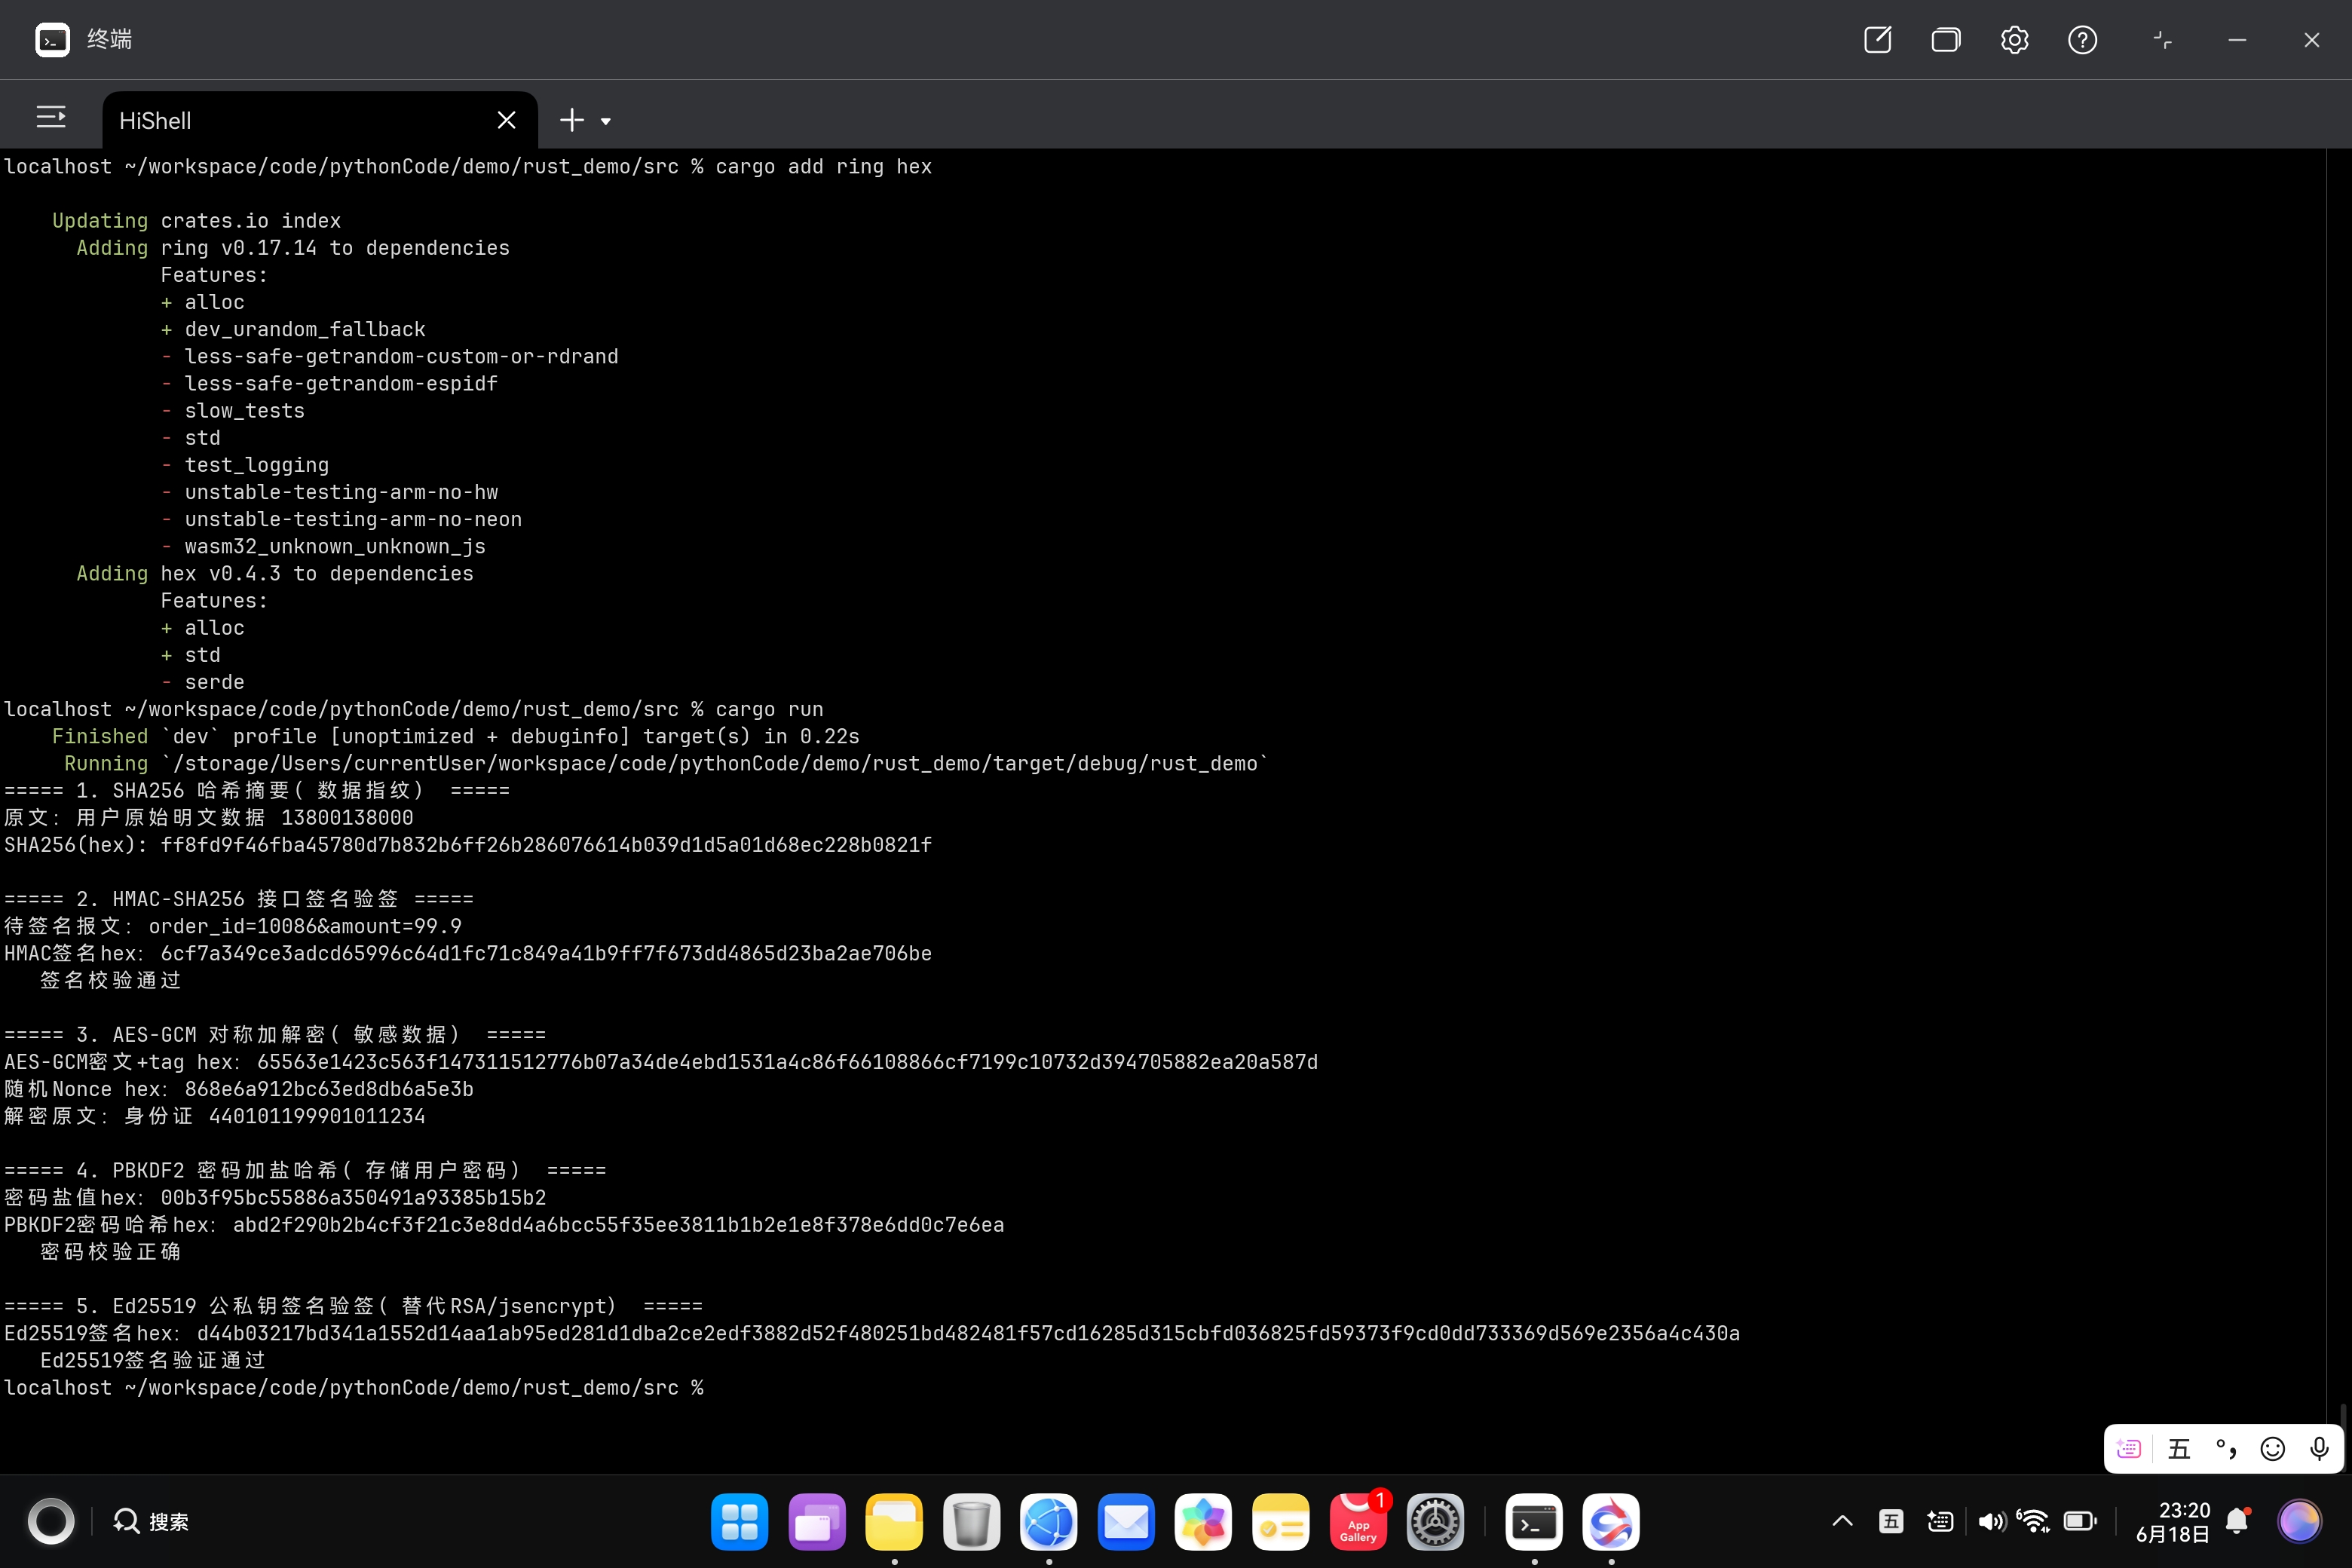Image resolution: width=2352 pixels, height=1568 pixels.
Task: Toggle the 五 input mode in IME bar
Action: [x=2179, y=1448]
